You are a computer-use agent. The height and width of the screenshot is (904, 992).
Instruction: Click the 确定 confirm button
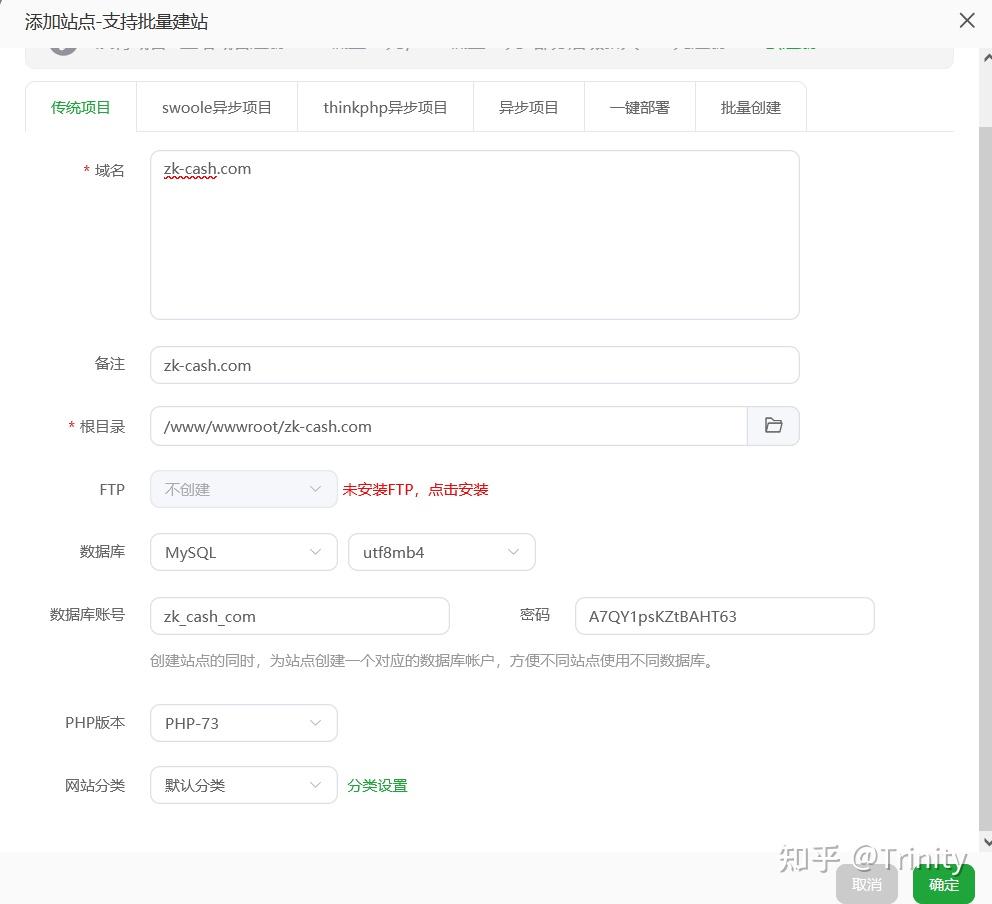click(x=942, y=884)
